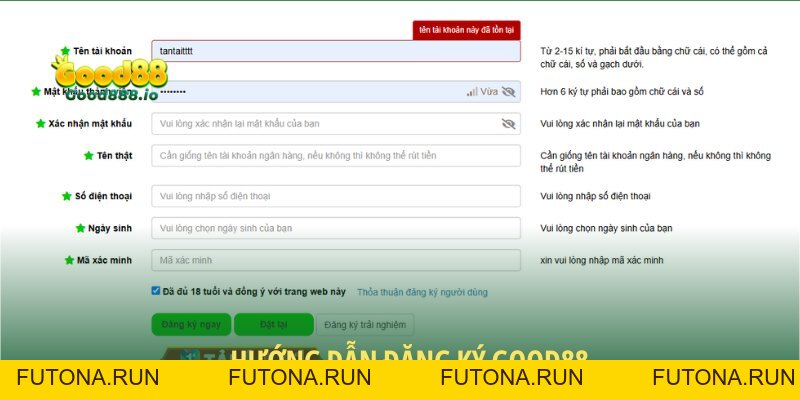Click the green star beside Tên thật

89,156
